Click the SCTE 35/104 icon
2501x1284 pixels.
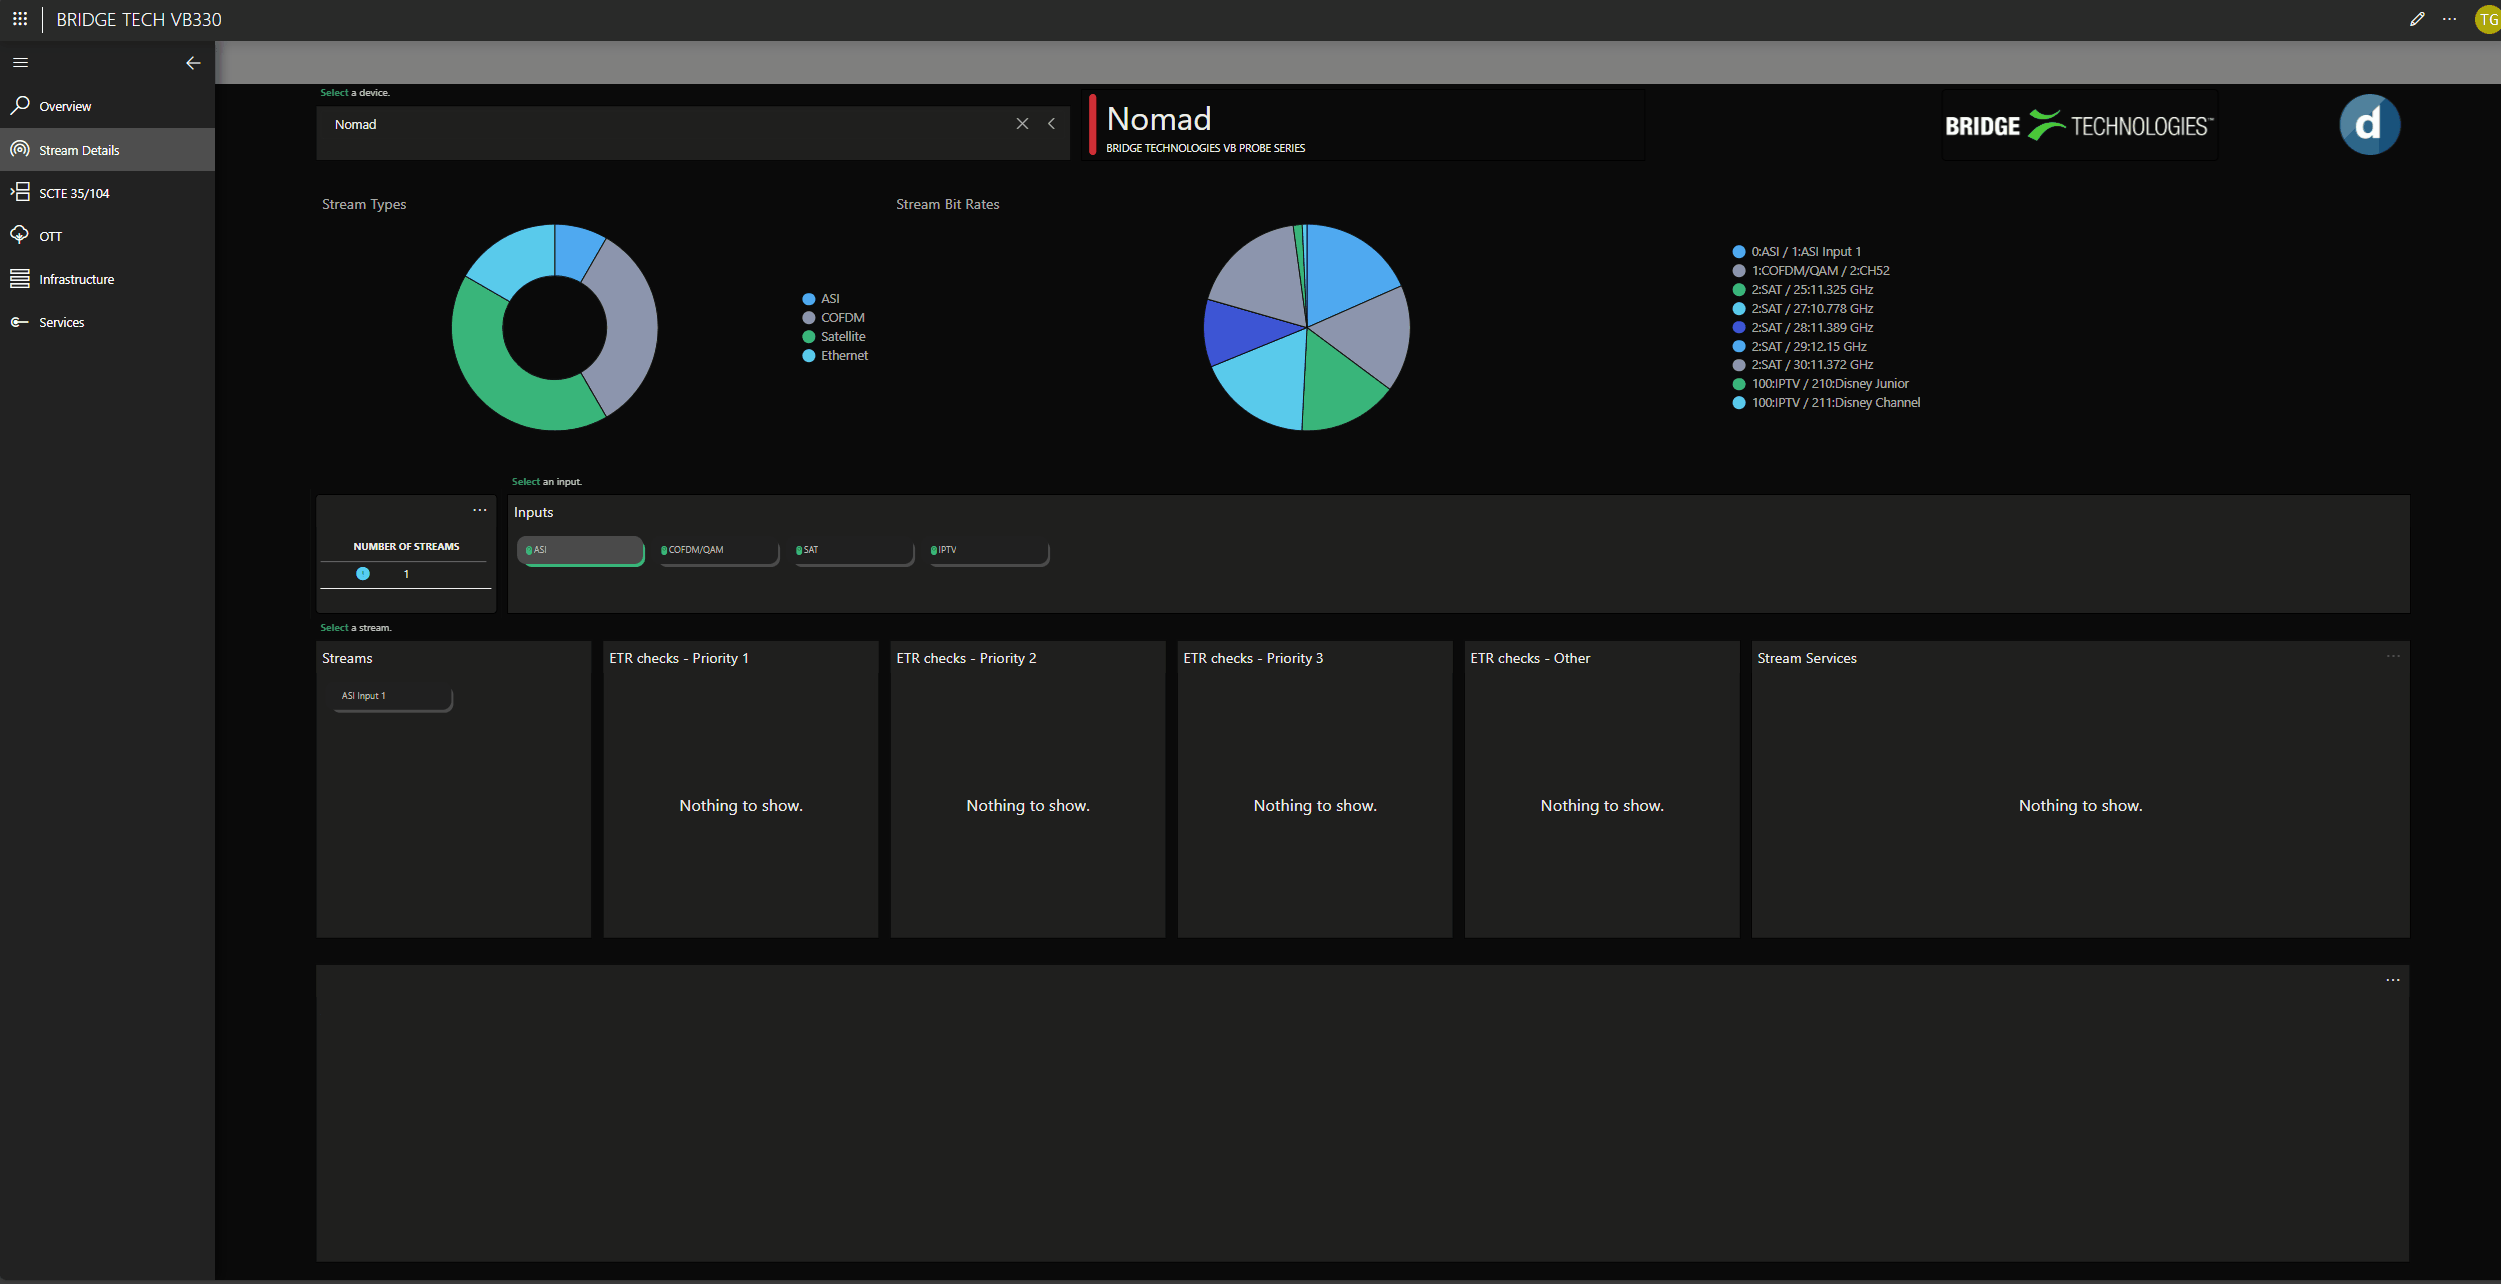coord(19,192)
